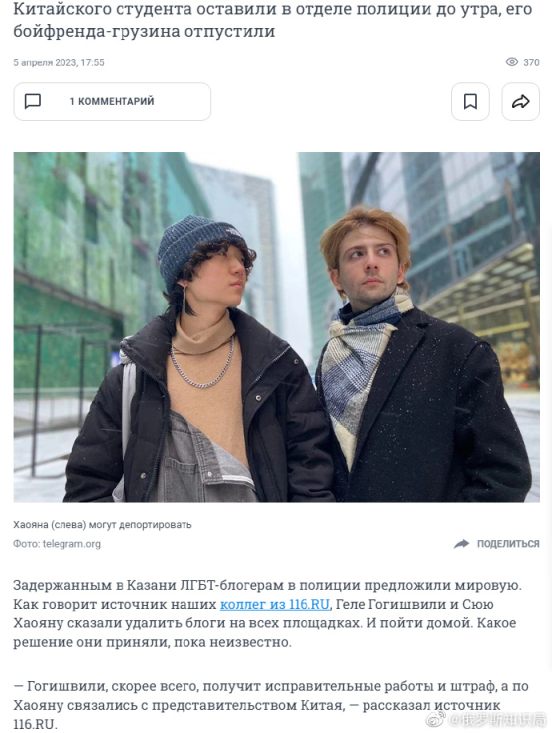This screenshot has width=552, height=733.
Task: Click the article headline text
Action: (272, 20)
